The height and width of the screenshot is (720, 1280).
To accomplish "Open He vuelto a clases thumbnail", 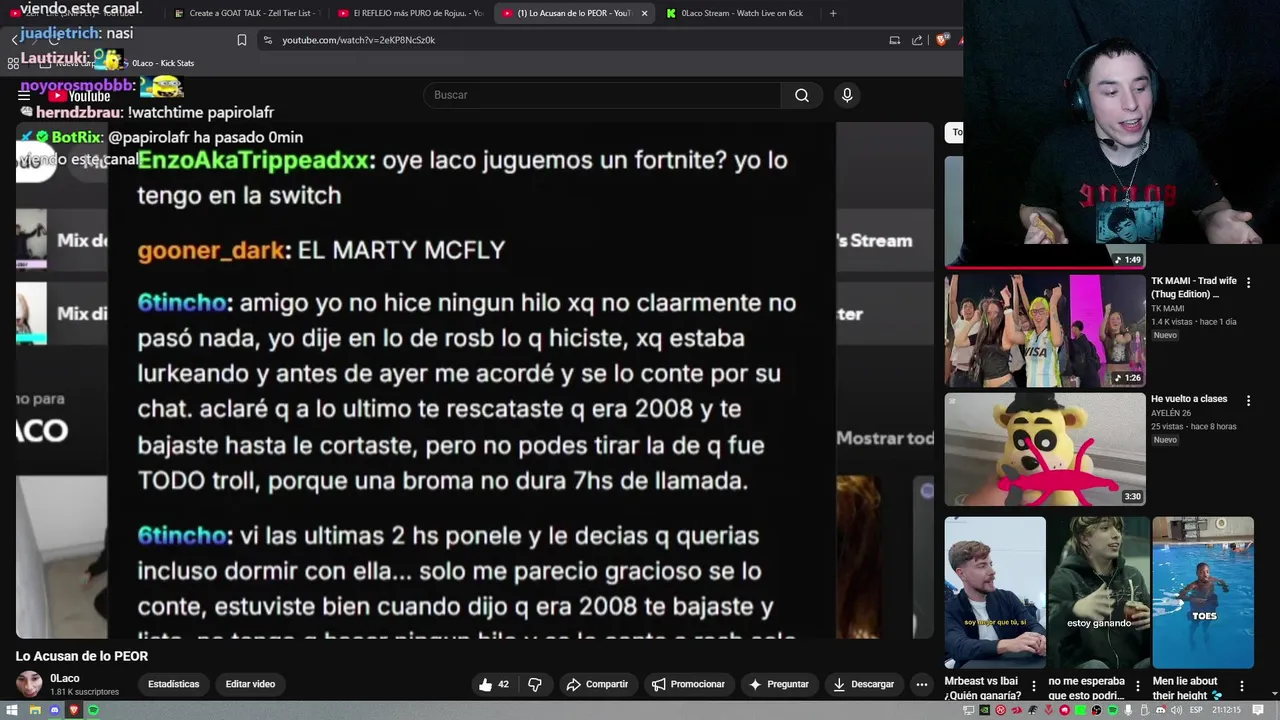I will click(1045, 449).
